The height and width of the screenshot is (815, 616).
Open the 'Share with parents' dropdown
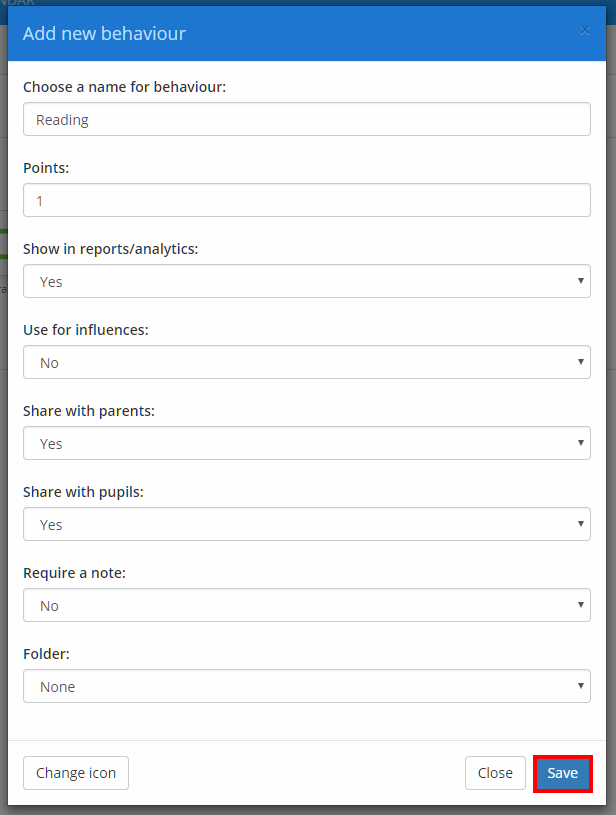pyautogui.click(x=306, y=443)
